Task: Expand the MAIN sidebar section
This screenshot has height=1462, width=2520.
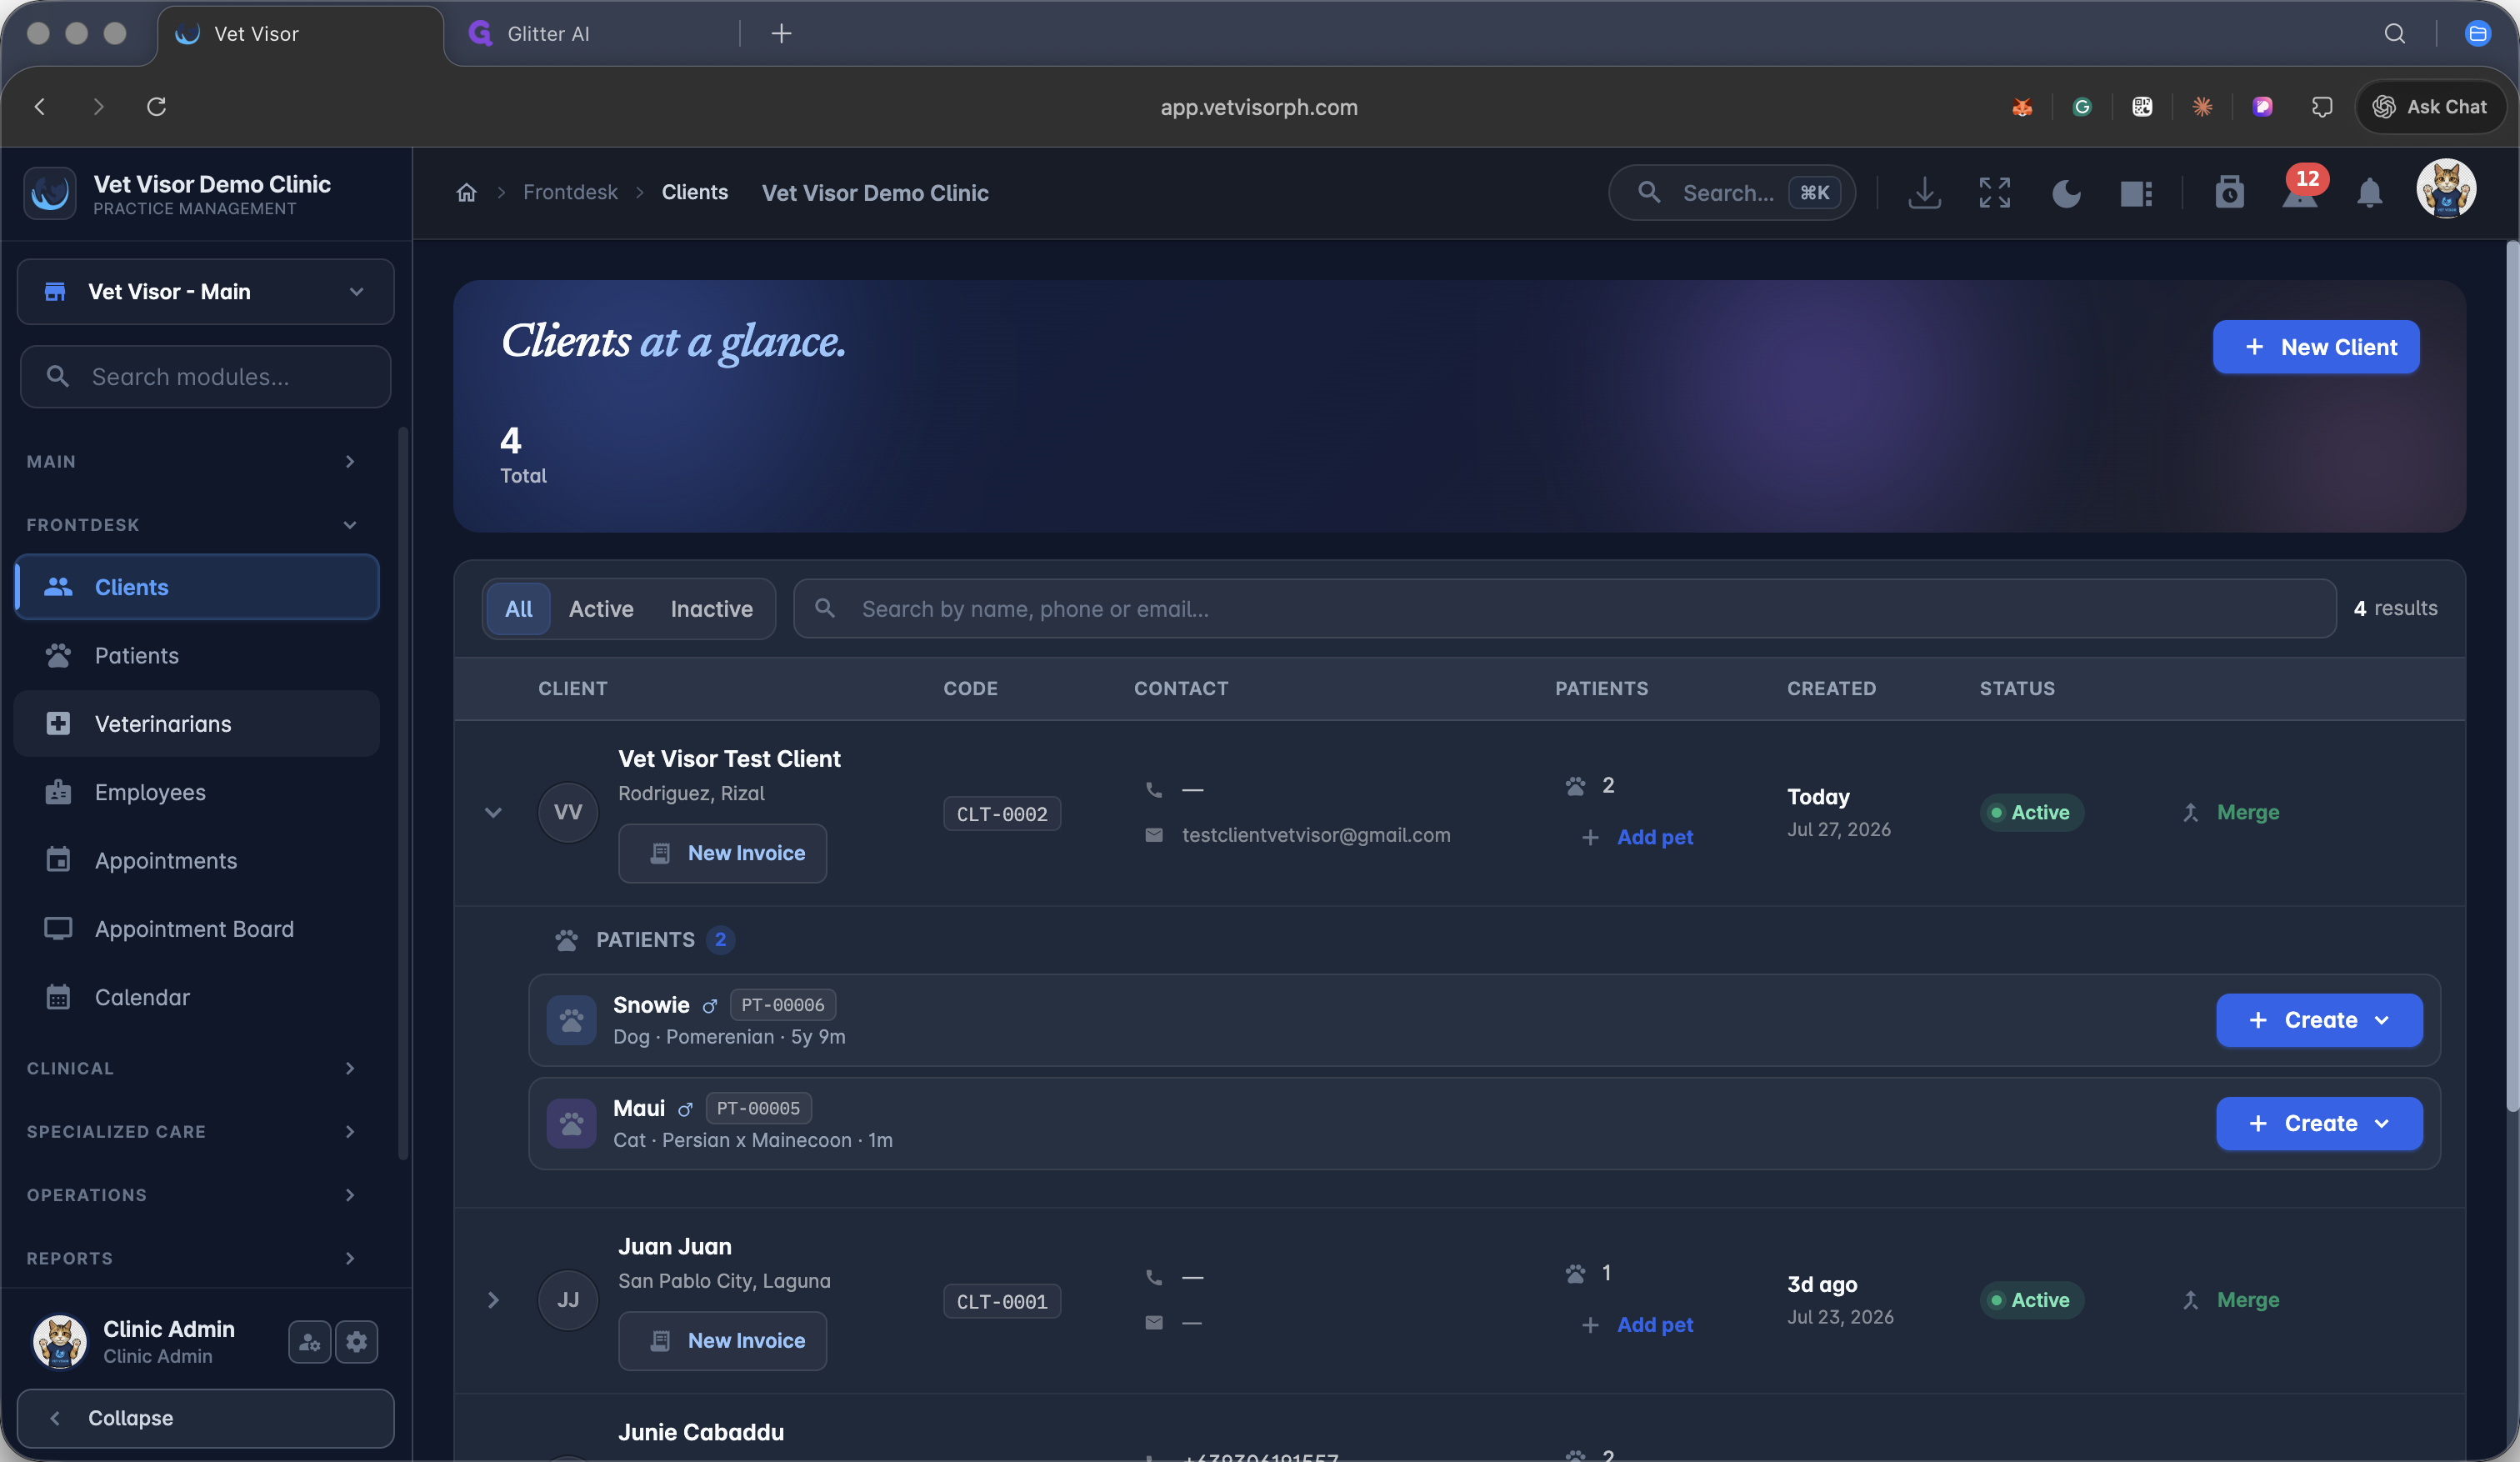Action: 192,462
